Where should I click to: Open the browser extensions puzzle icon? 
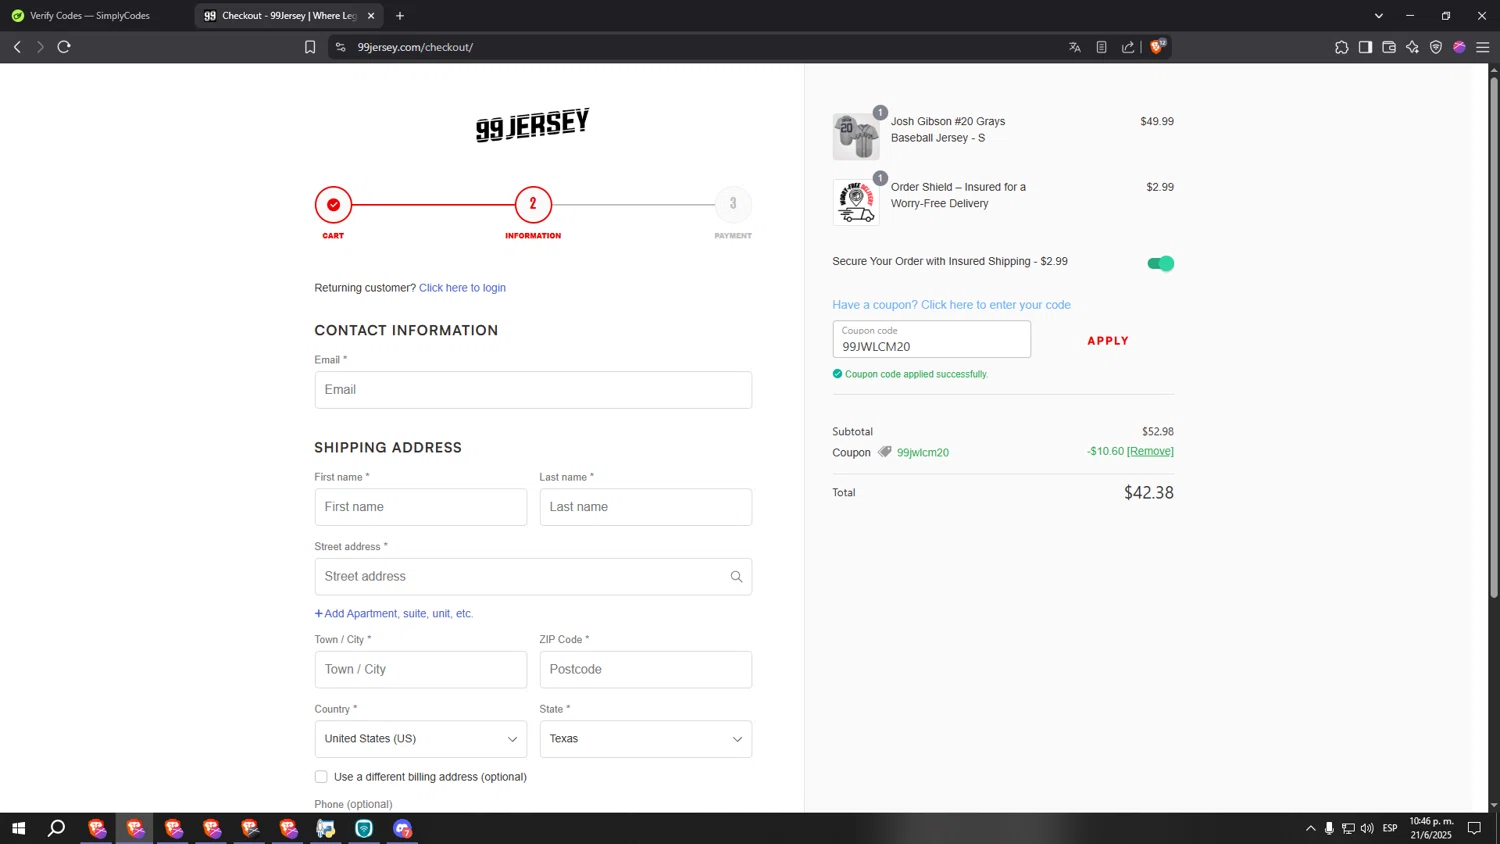(x=1341, y=47)
